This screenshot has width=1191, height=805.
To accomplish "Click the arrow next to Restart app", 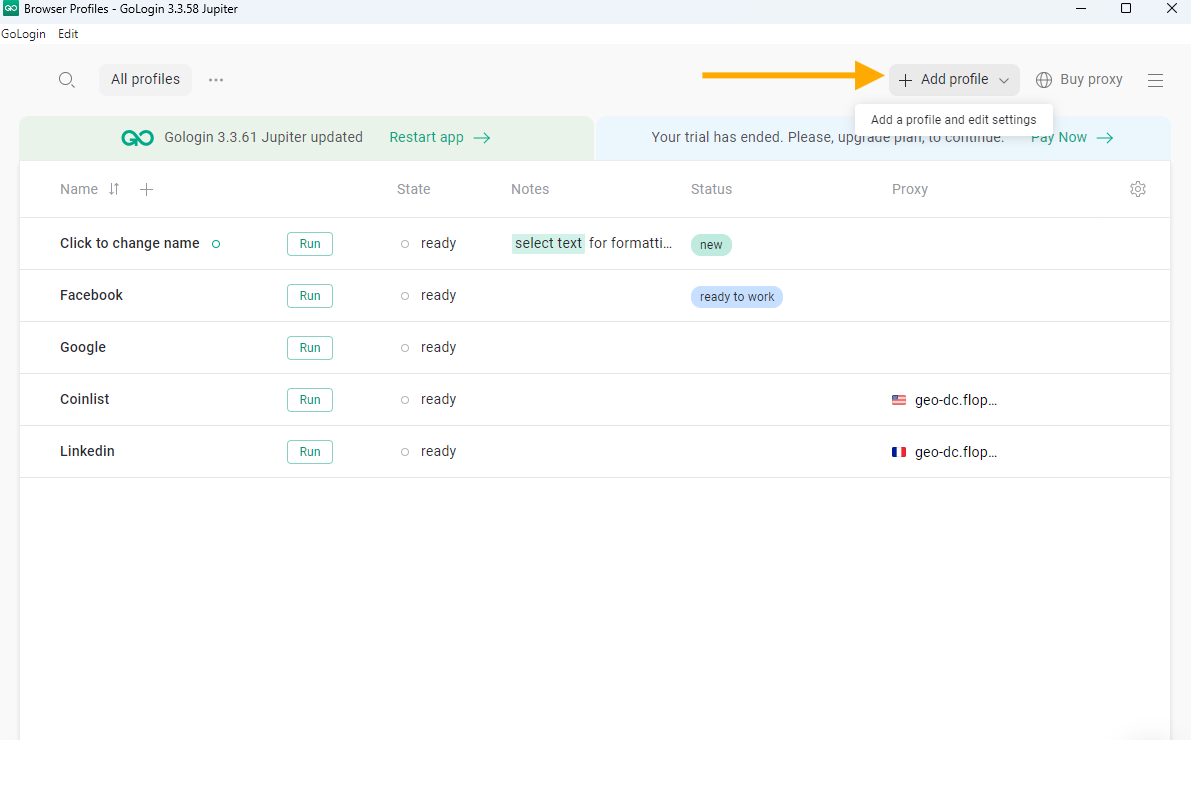I will pos(482,138).
